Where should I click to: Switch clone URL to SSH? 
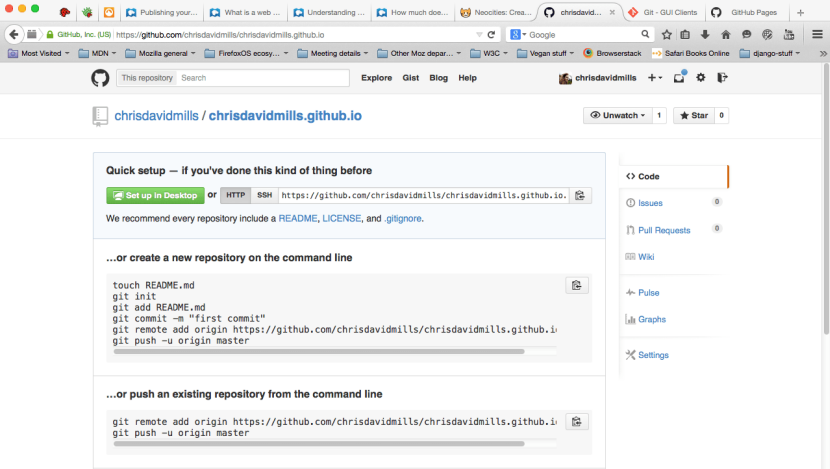(264, 195)
